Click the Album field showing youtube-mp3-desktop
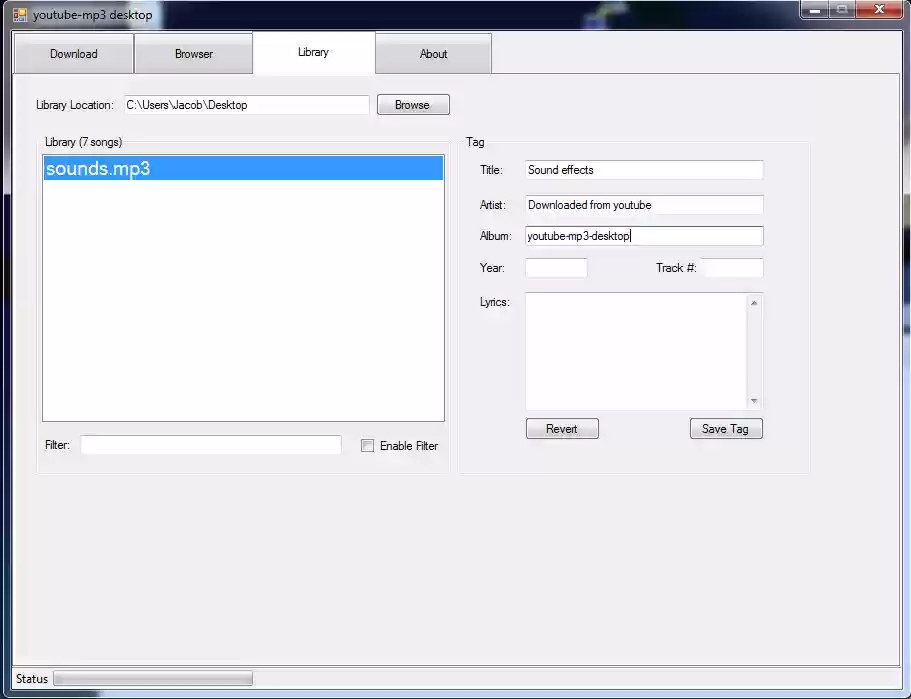The width and height of the screenshot is (911, 699). coord(643,236)
